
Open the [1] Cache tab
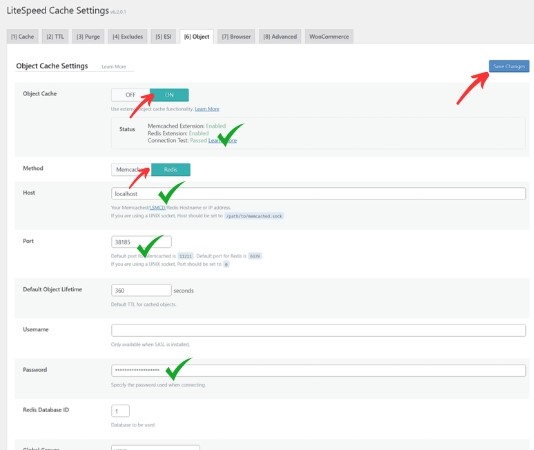(22, 36)
